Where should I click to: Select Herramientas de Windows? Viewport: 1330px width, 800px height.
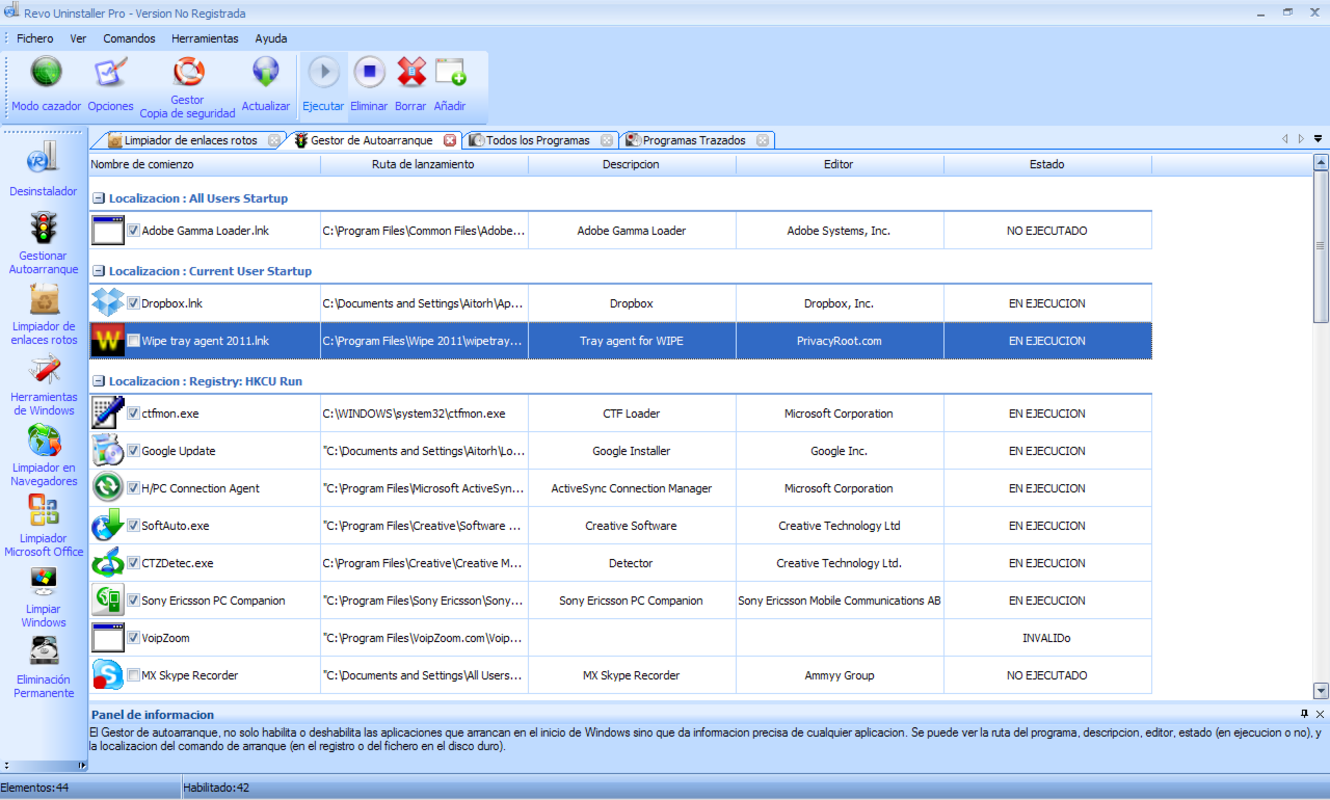click(x=43, y=378)
